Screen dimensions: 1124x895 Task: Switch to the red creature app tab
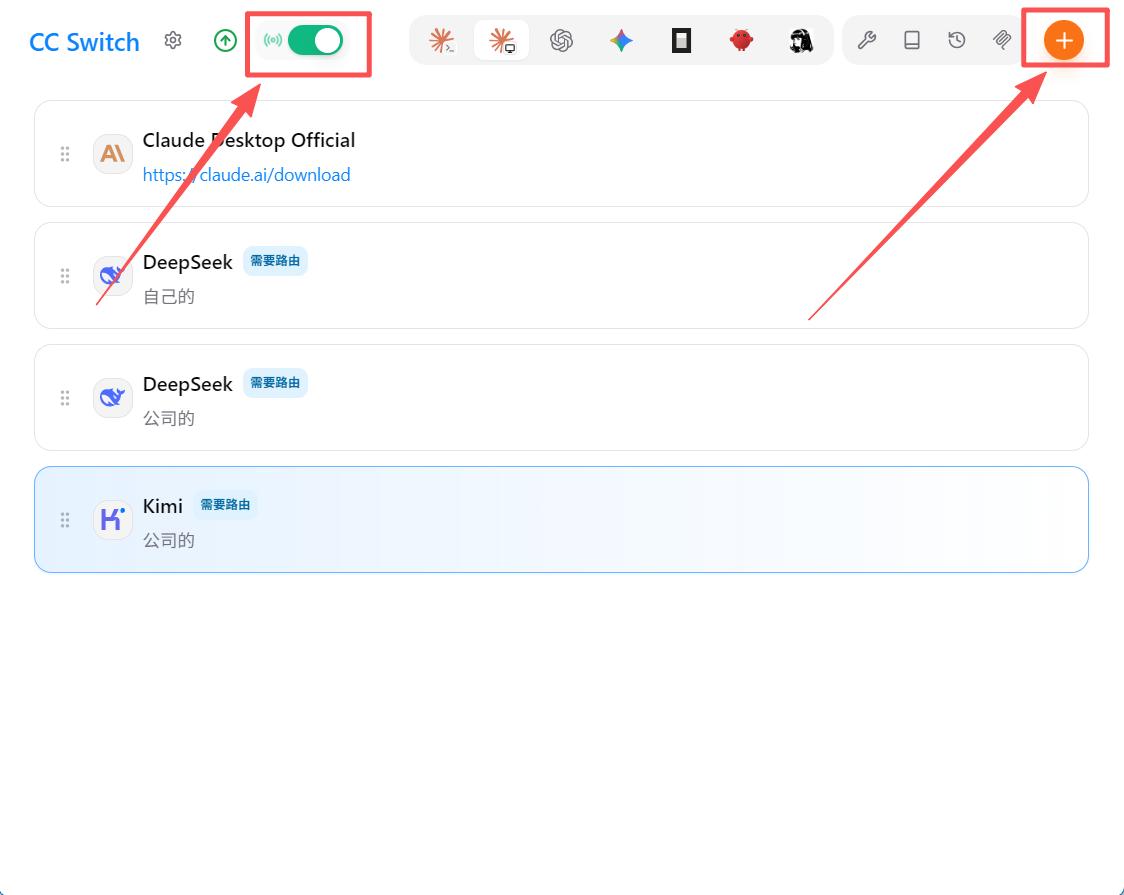[x=741, y=40]
